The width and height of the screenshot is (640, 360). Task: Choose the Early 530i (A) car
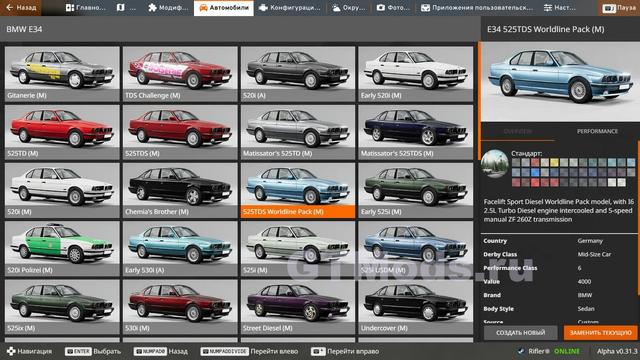pyautogui.click(x=180, y=249)
